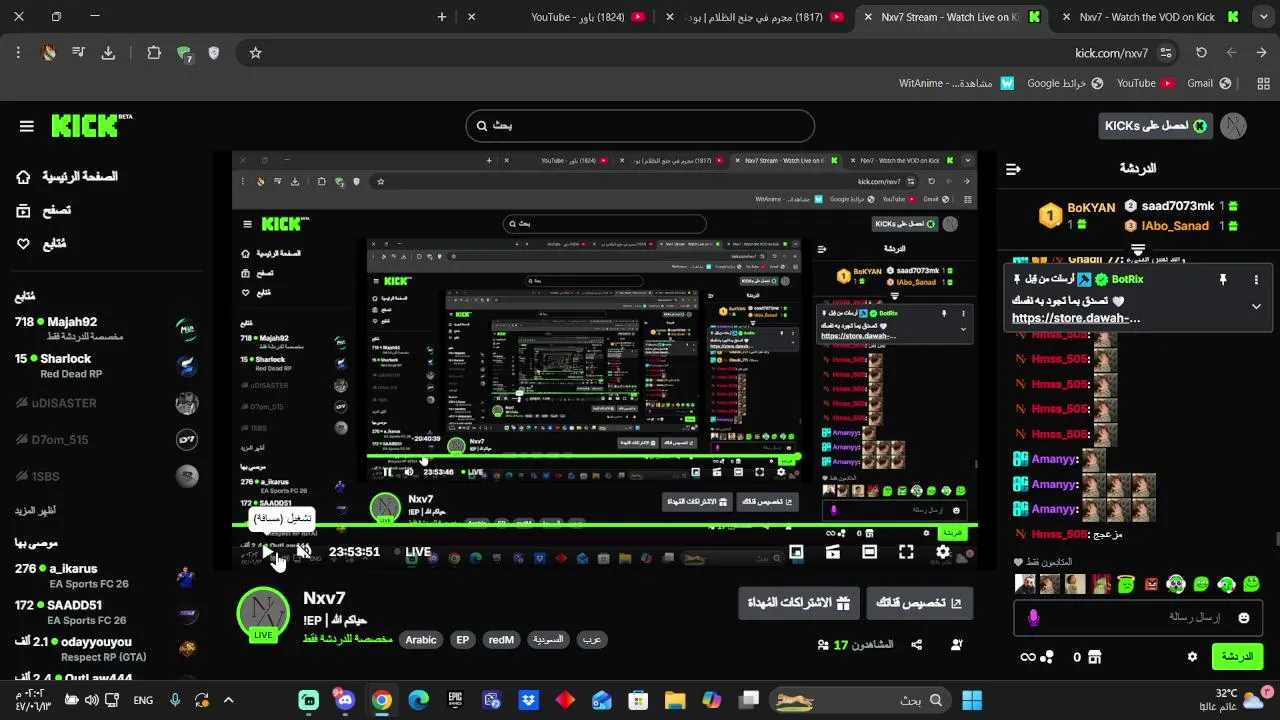Open the Chrome downloads icon
The height and width of the screenshot is (720, 1280).
(x=108, y=53)
